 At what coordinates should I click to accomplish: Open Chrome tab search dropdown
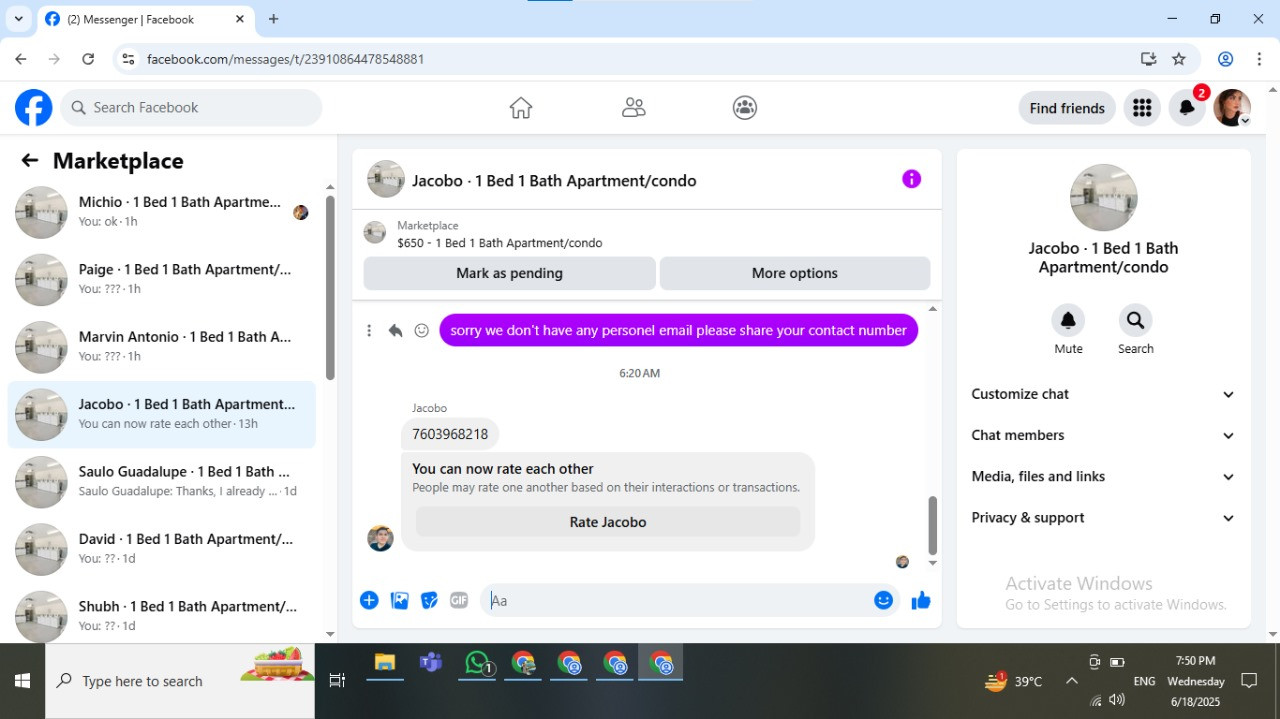pyautogui.click(x=18, y=19)
